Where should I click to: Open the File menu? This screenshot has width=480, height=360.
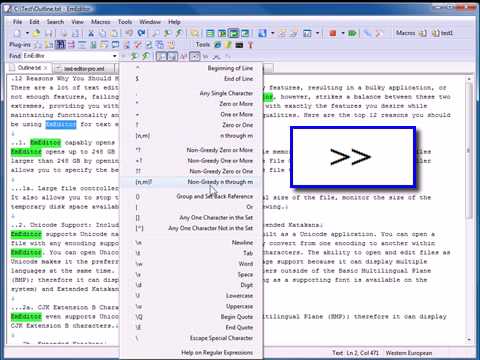point(17,22)
